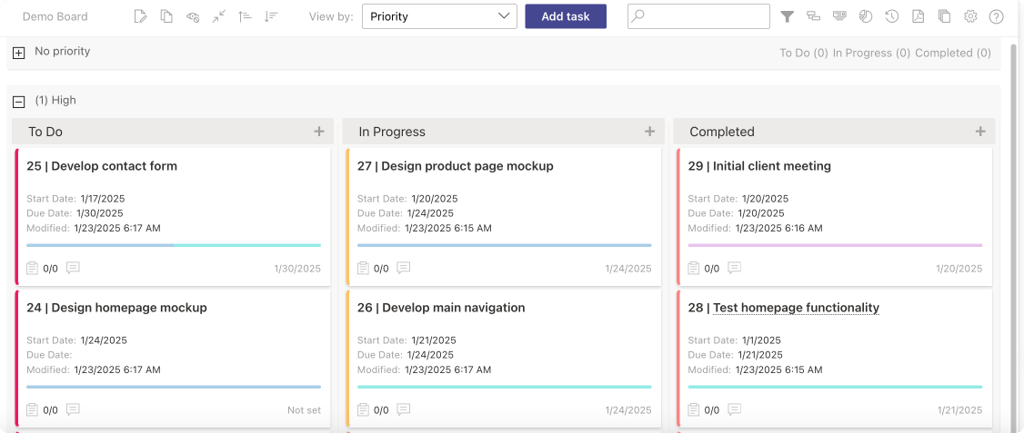Click the To Do column header
The width and height of the screenshot is (1024, 433).
click(x=172, y=131)
